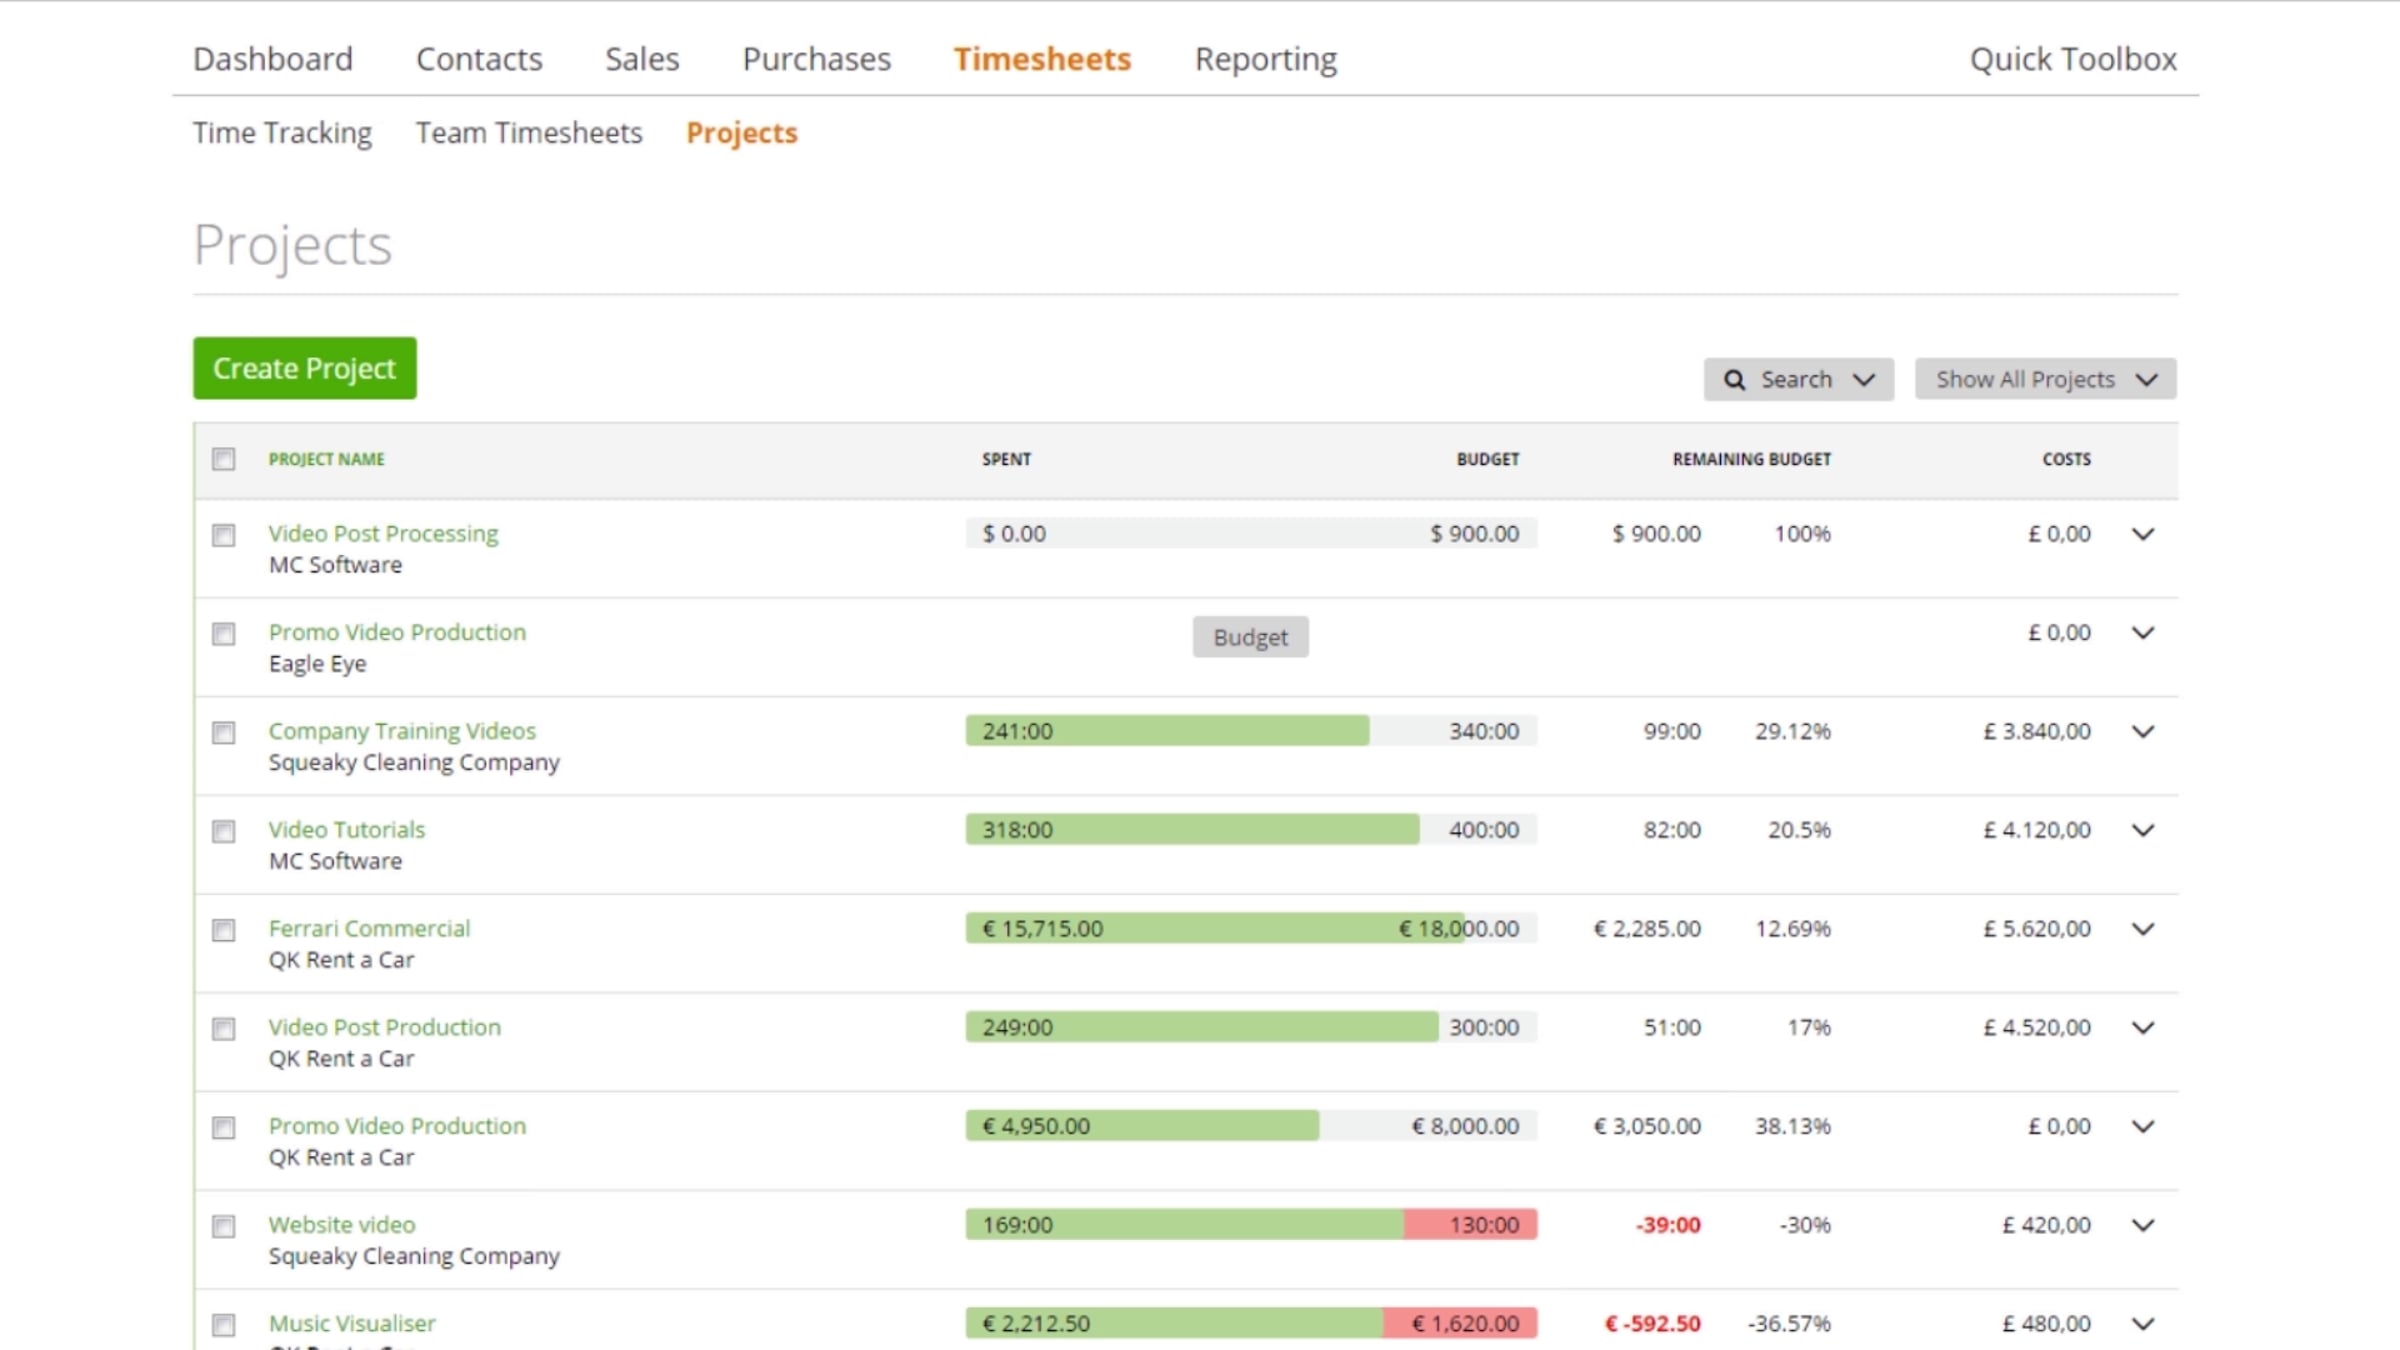The image size is (2400, 1350).
Task: Expand the Website video row chevron
Action: [2142, 1225]
